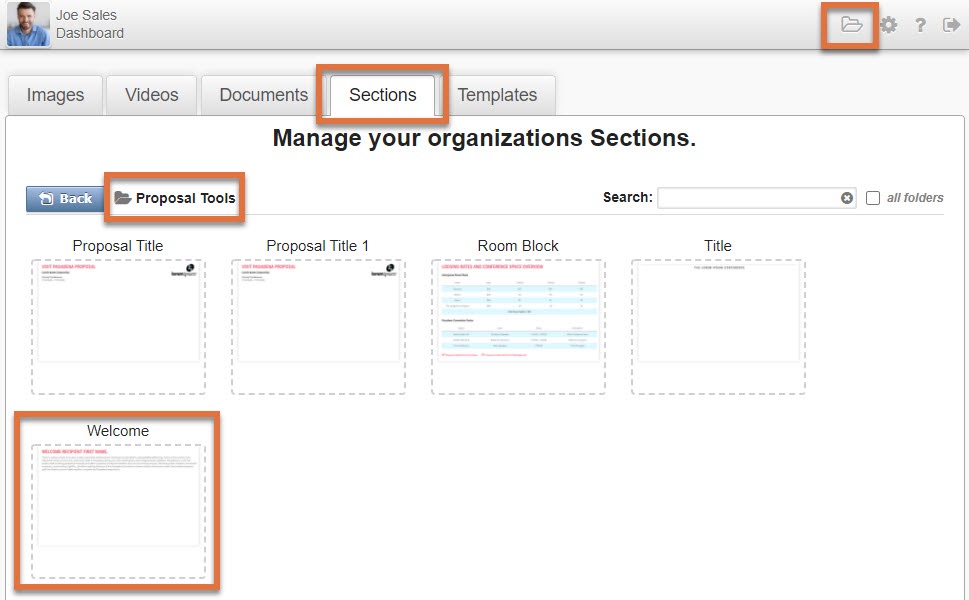Image resolution: width=969 pixels, height=600 pixels.
Task: Open settings gear icon
Action: coord(889,25)
